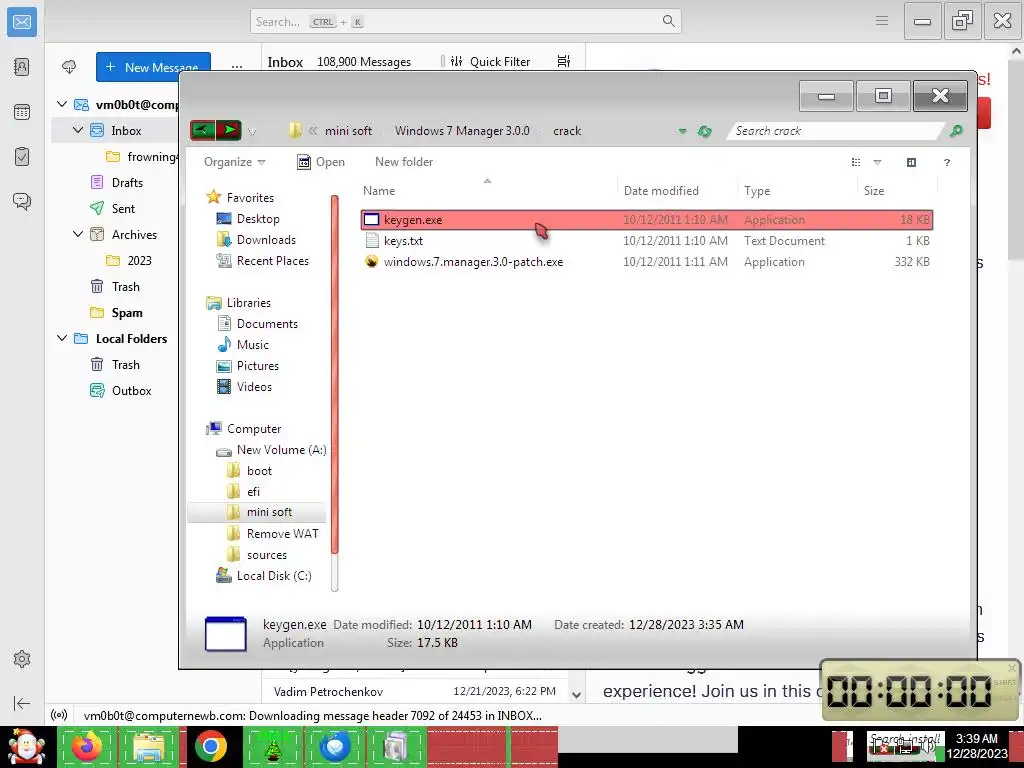Click navigation pane vertical scrollbar
Viewport: 1024px width, 768px height.
(x=335, y=374)
